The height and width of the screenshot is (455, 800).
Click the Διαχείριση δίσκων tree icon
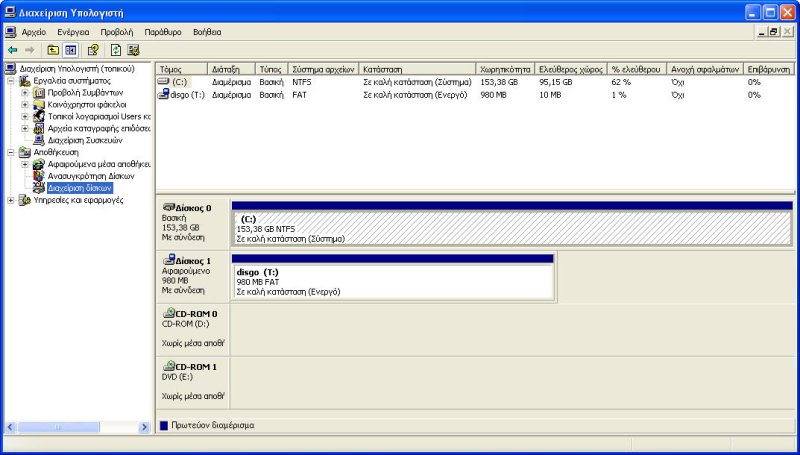pos(39,188)
